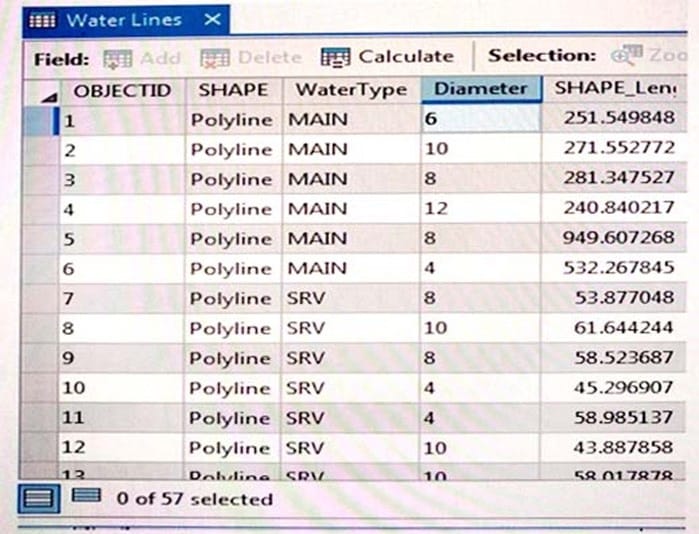
Task: Close the Water Lines table tab
Action: click(x=212, y=20)
